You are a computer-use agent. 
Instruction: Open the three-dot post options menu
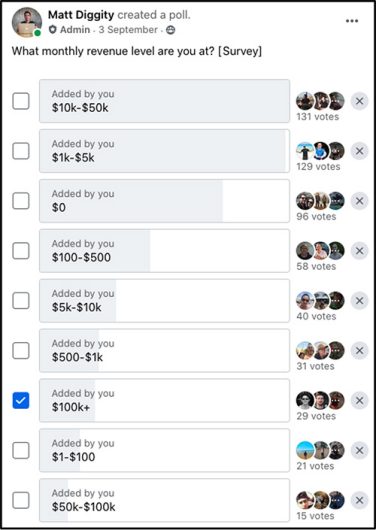pyautogui.click(x=352, y=21)
